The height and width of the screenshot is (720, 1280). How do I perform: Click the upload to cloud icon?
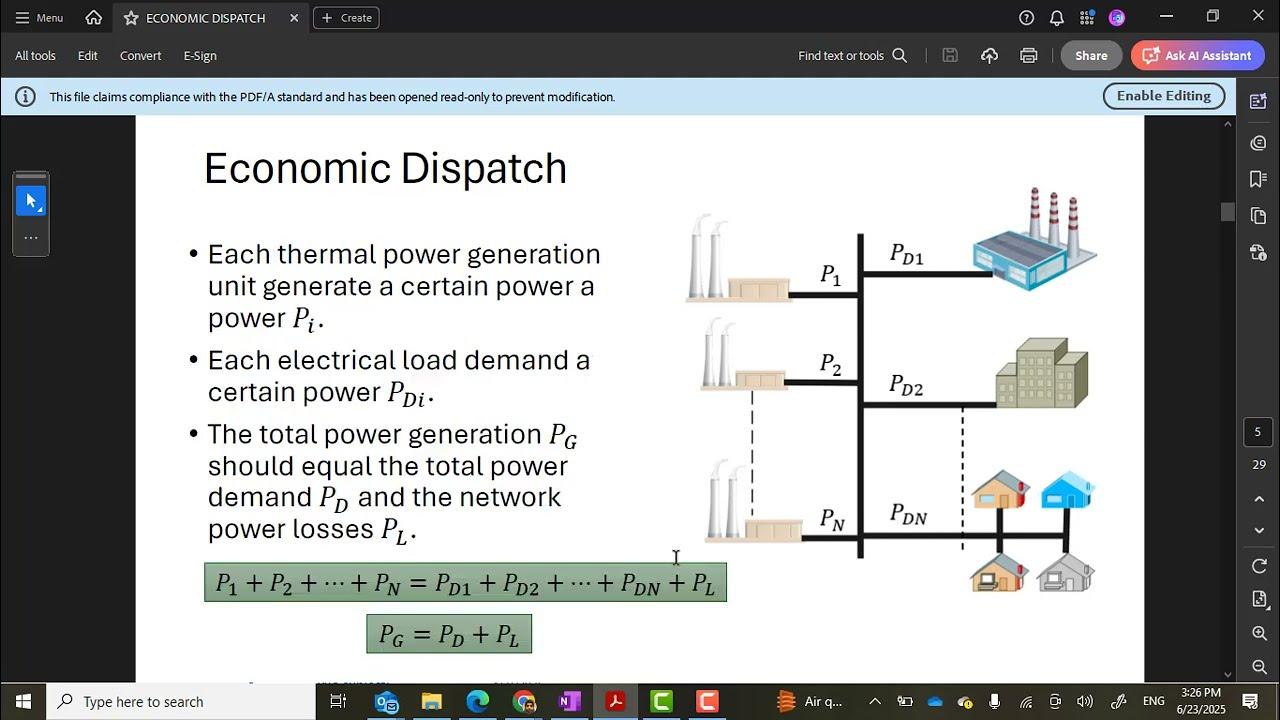tap(989, 56)
